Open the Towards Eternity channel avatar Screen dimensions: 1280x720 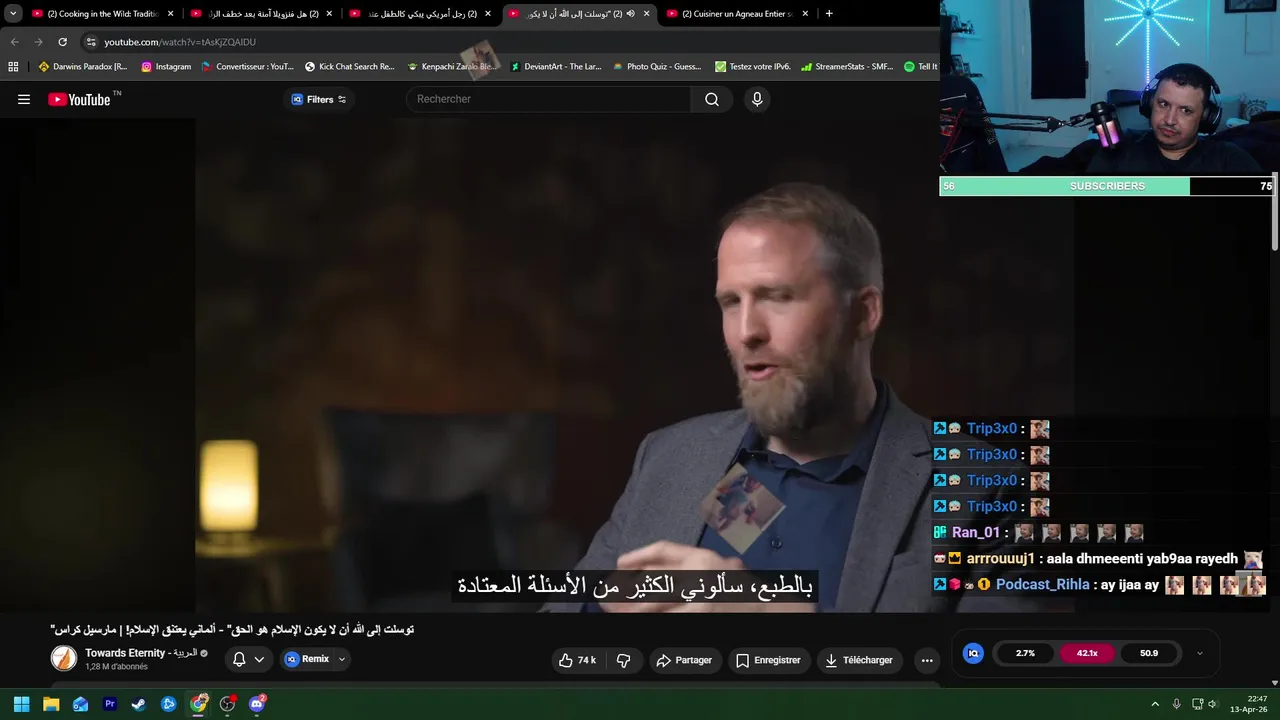click(64, 658)
